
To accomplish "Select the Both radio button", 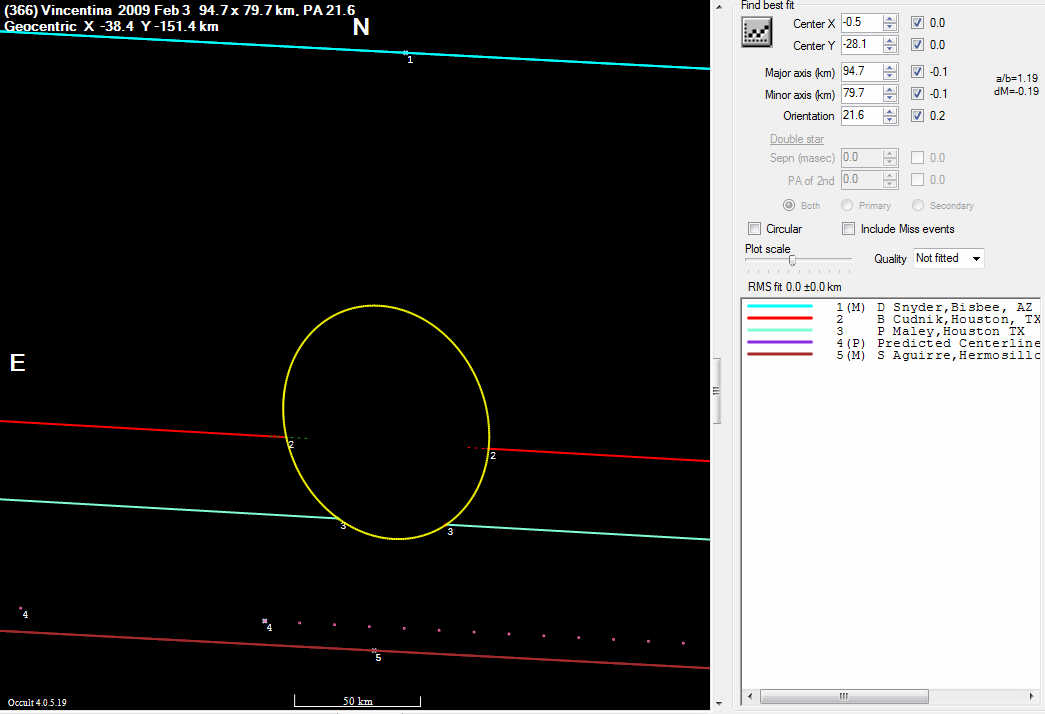I will (x=789, y=205).
